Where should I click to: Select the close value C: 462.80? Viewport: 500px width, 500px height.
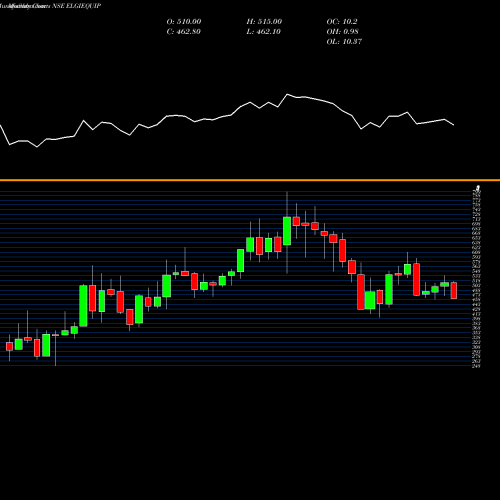[x=183, y=31]
